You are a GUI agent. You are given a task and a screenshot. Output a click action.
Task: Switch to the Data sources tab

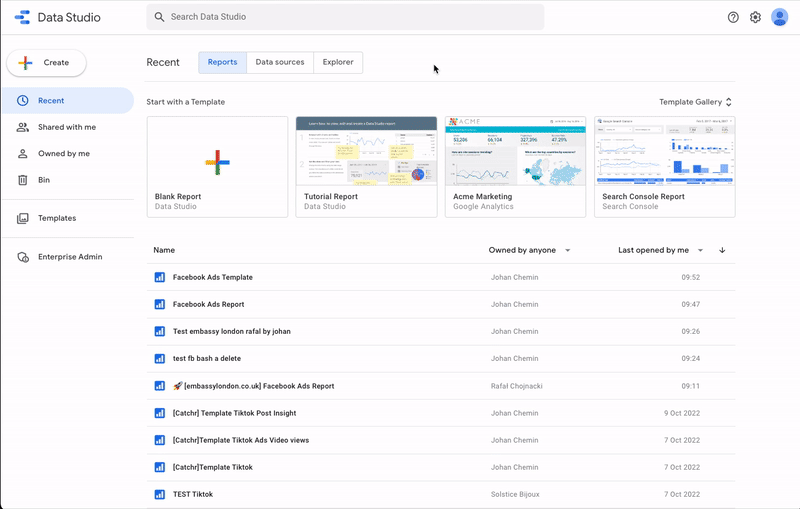(280, 62)
